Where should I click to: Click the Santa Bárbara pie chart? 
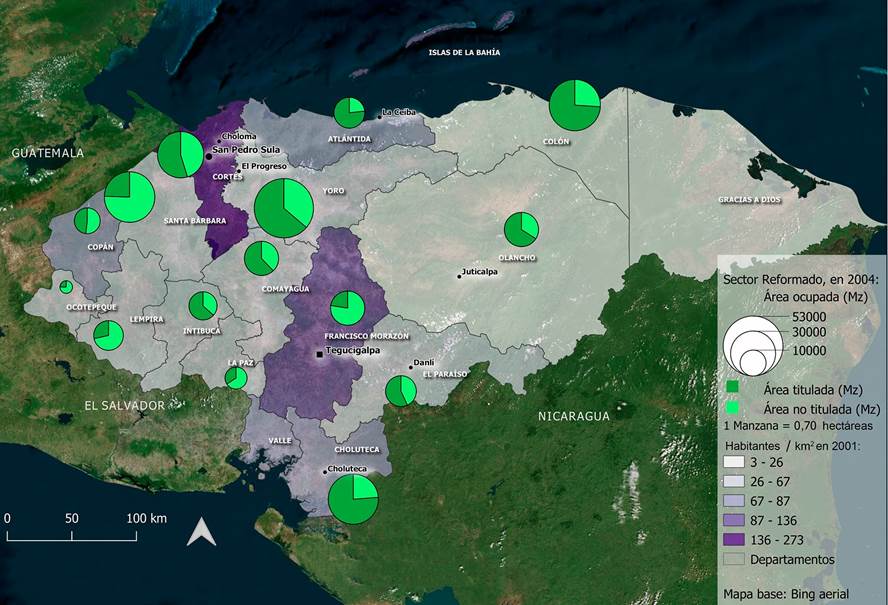click(x=130, y=197)
